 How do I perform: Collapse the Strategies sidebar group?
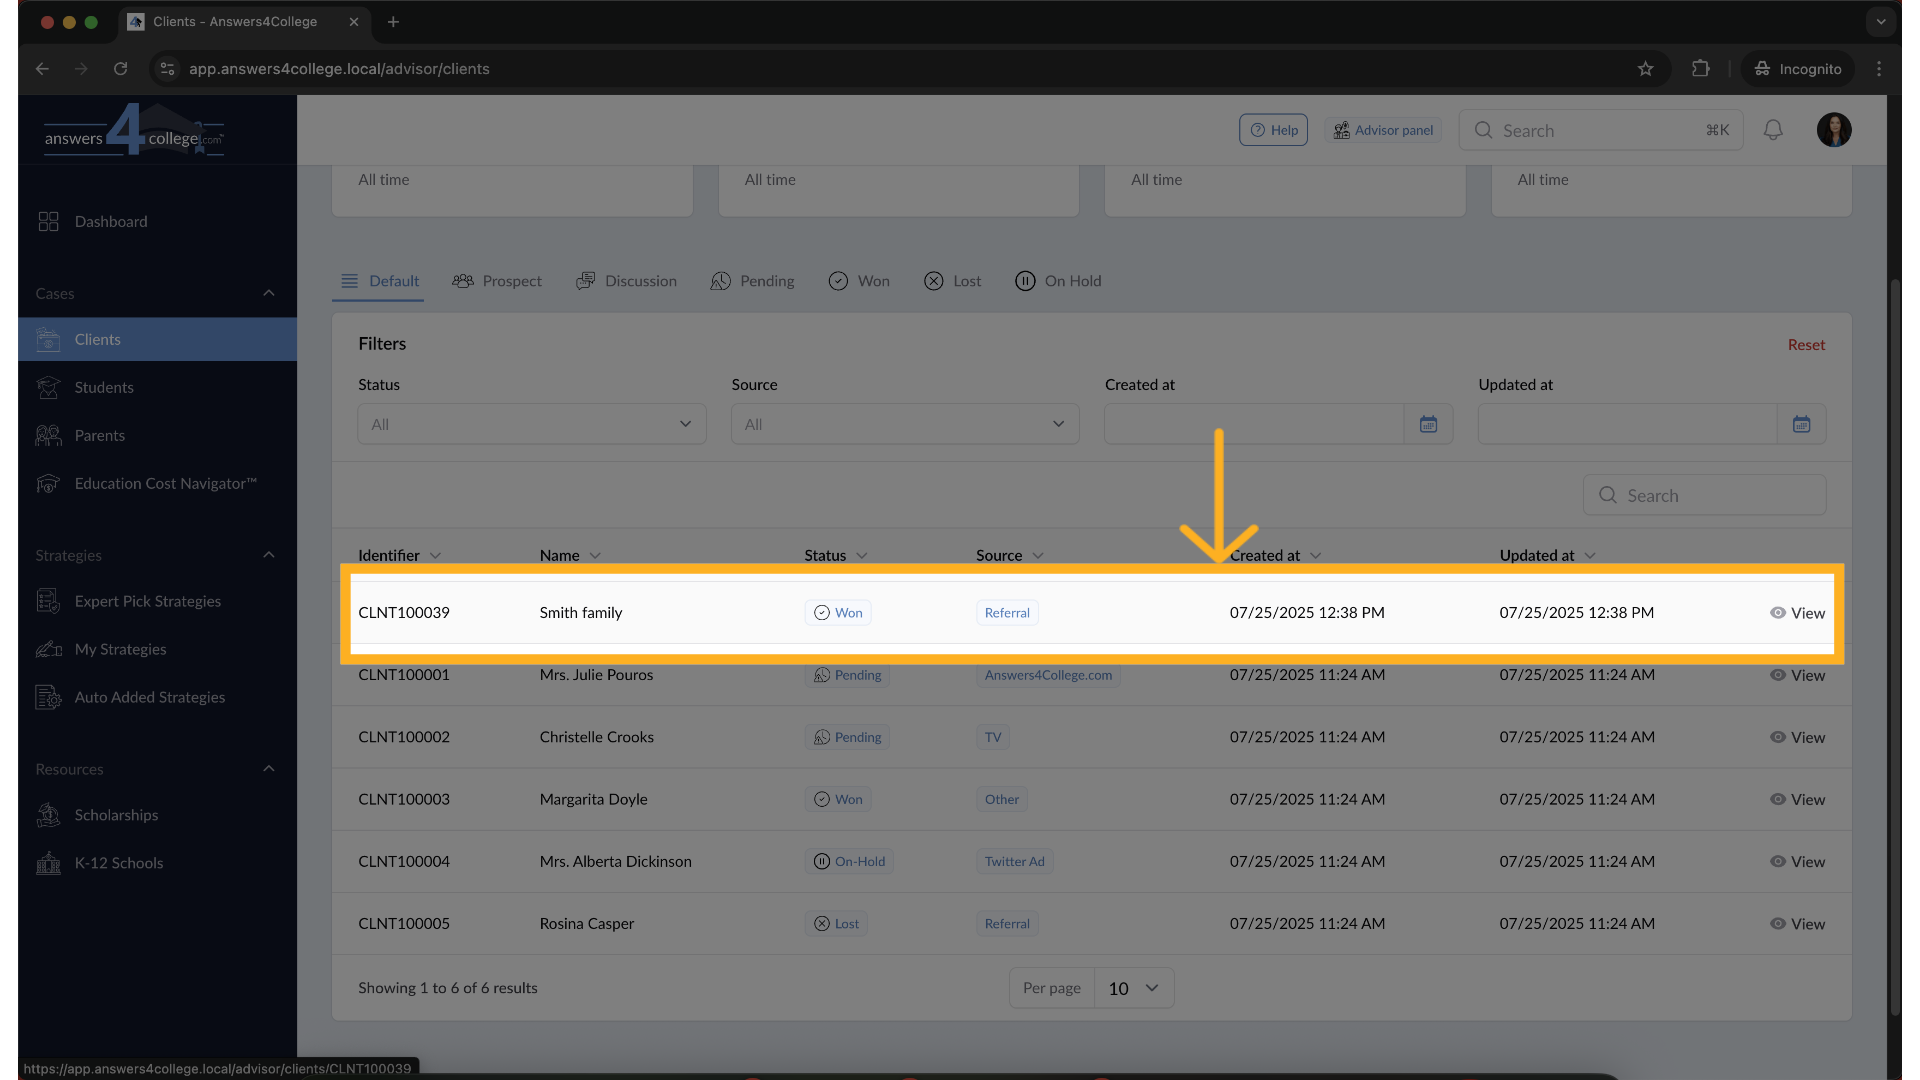click(268, 555)
